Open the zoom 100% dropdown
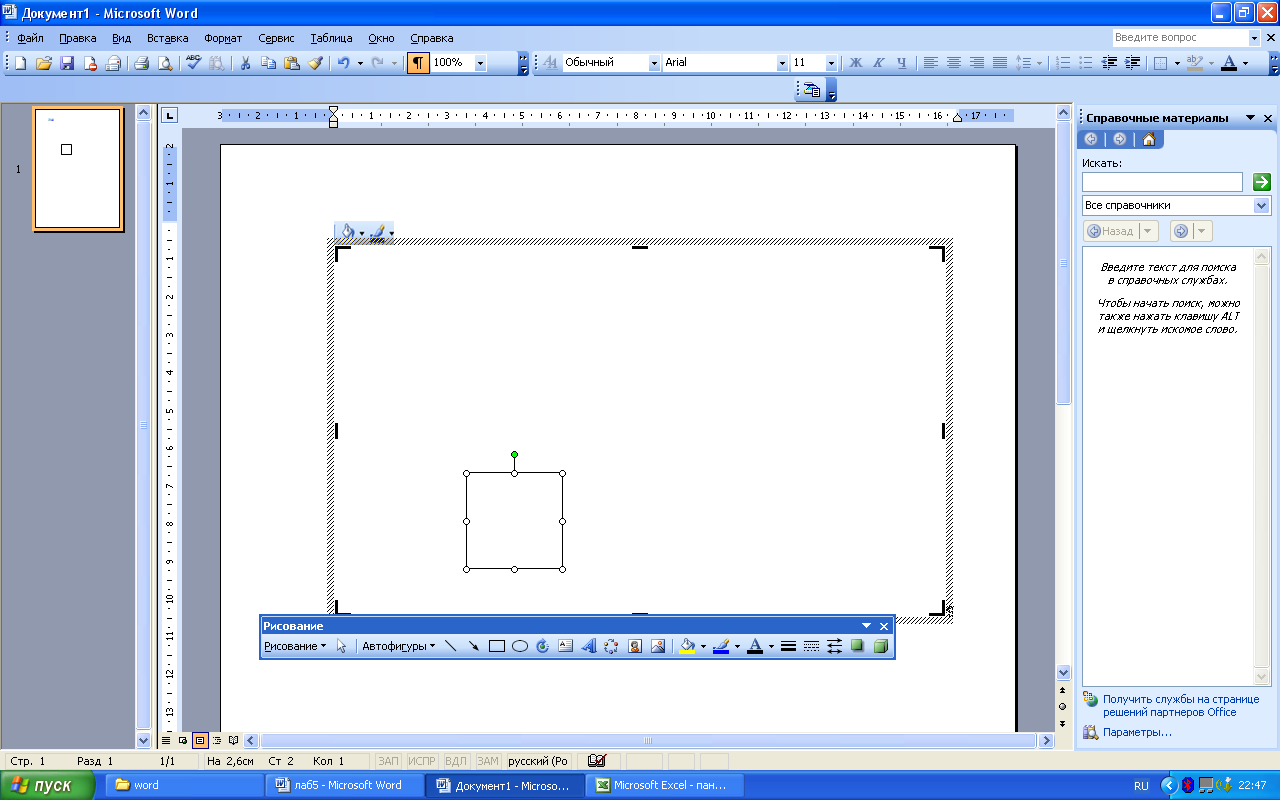 (x=480, y=63)
